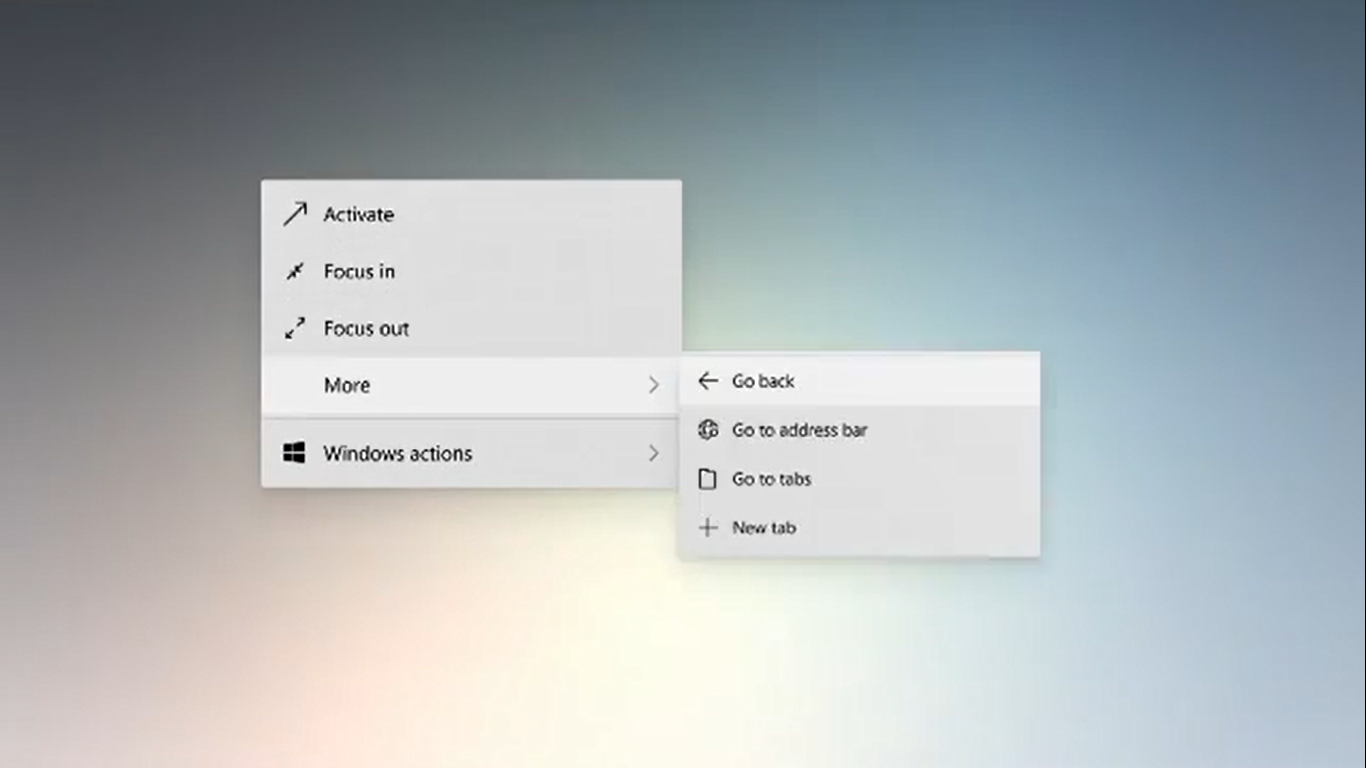The width and height of the screenshot is (1366, 768).
Task: Click the Activate diagonal arrow icon
Action: click(294, 214)
